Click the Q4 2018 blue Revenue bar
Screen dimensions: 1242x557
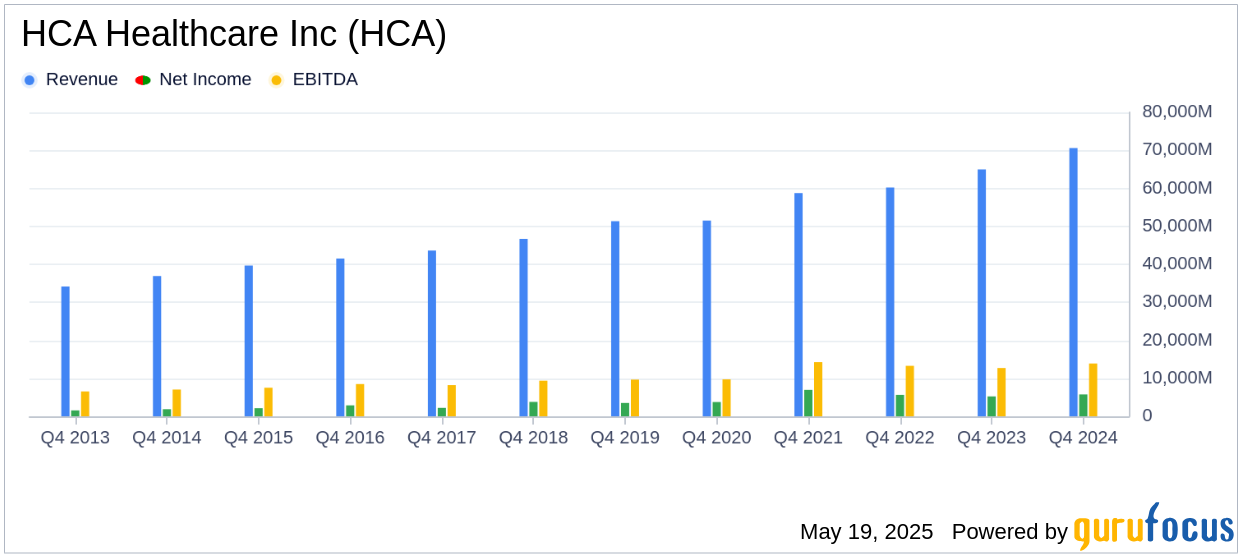point(523,328)
